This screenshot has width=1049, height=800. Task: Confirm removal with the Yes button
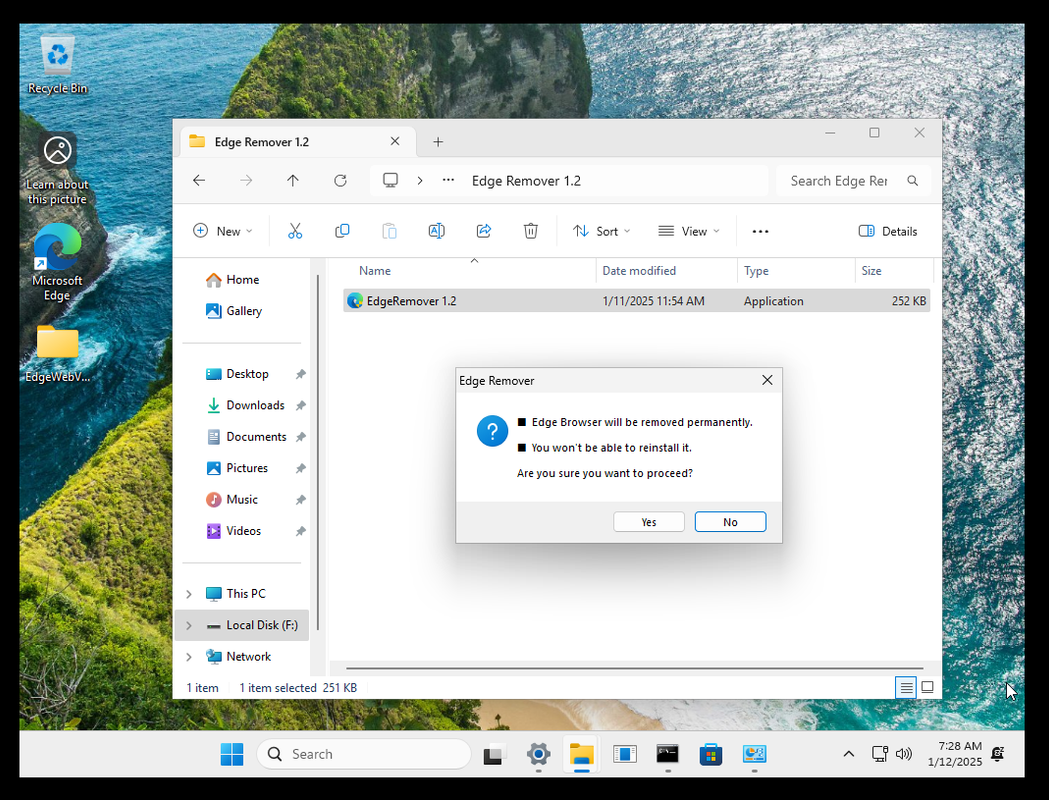[x=648, y=522]
